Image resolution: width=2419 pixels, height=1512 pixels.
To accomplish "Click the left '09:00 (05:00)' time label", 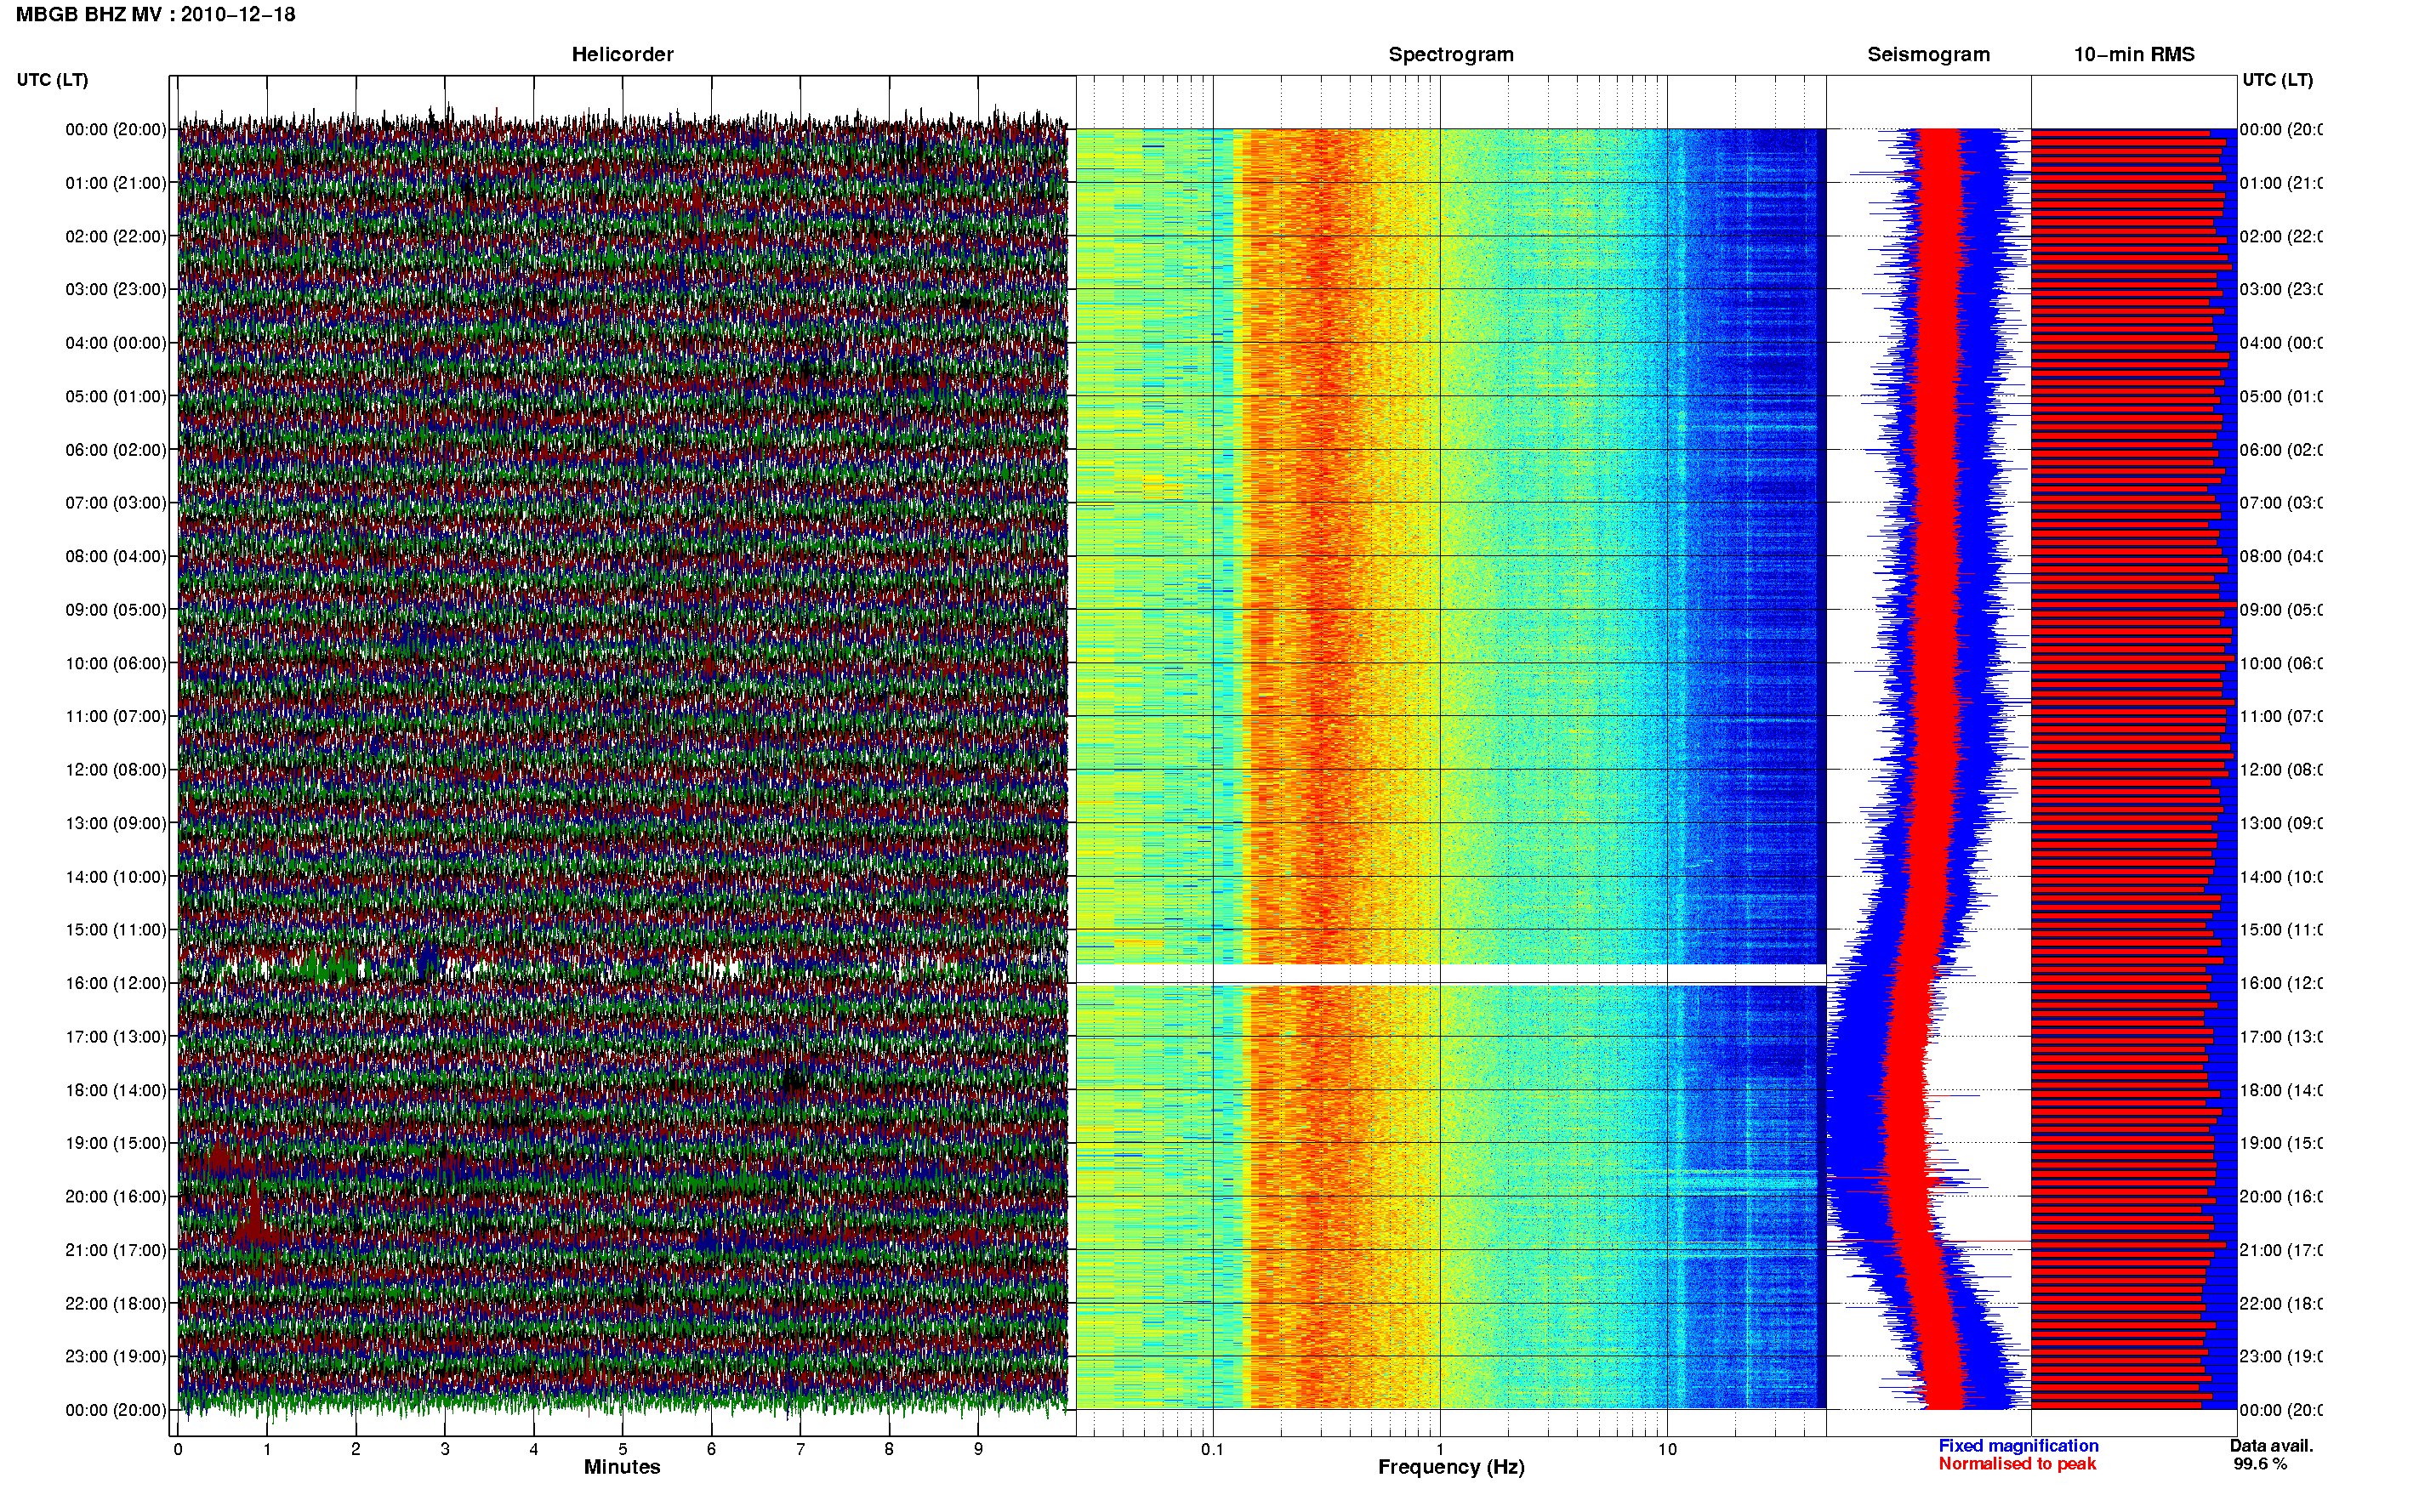I will click(x=116, y=610).
